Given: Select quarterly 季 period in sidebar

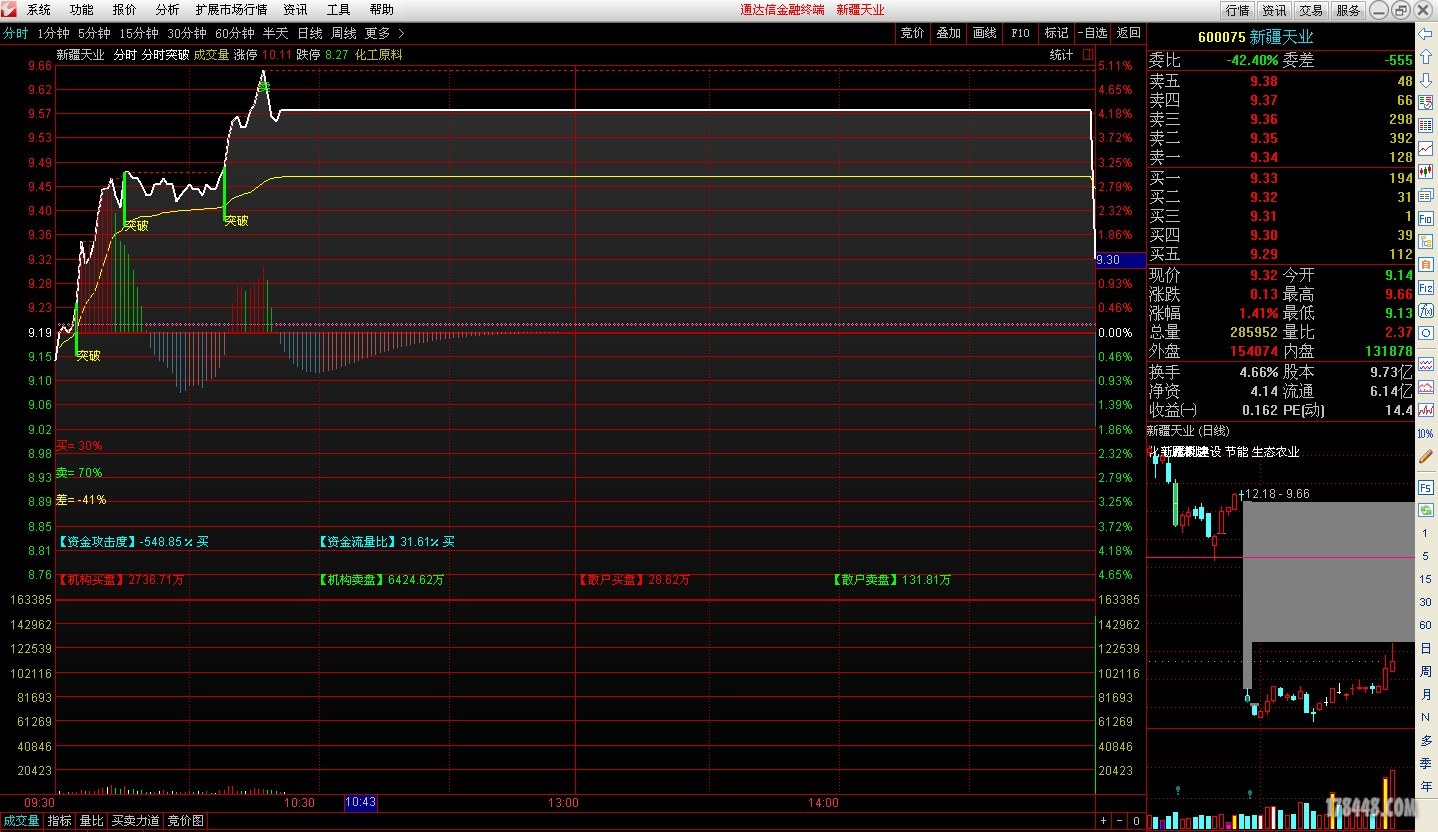Looking at the screenshot, I should 1425,763.
